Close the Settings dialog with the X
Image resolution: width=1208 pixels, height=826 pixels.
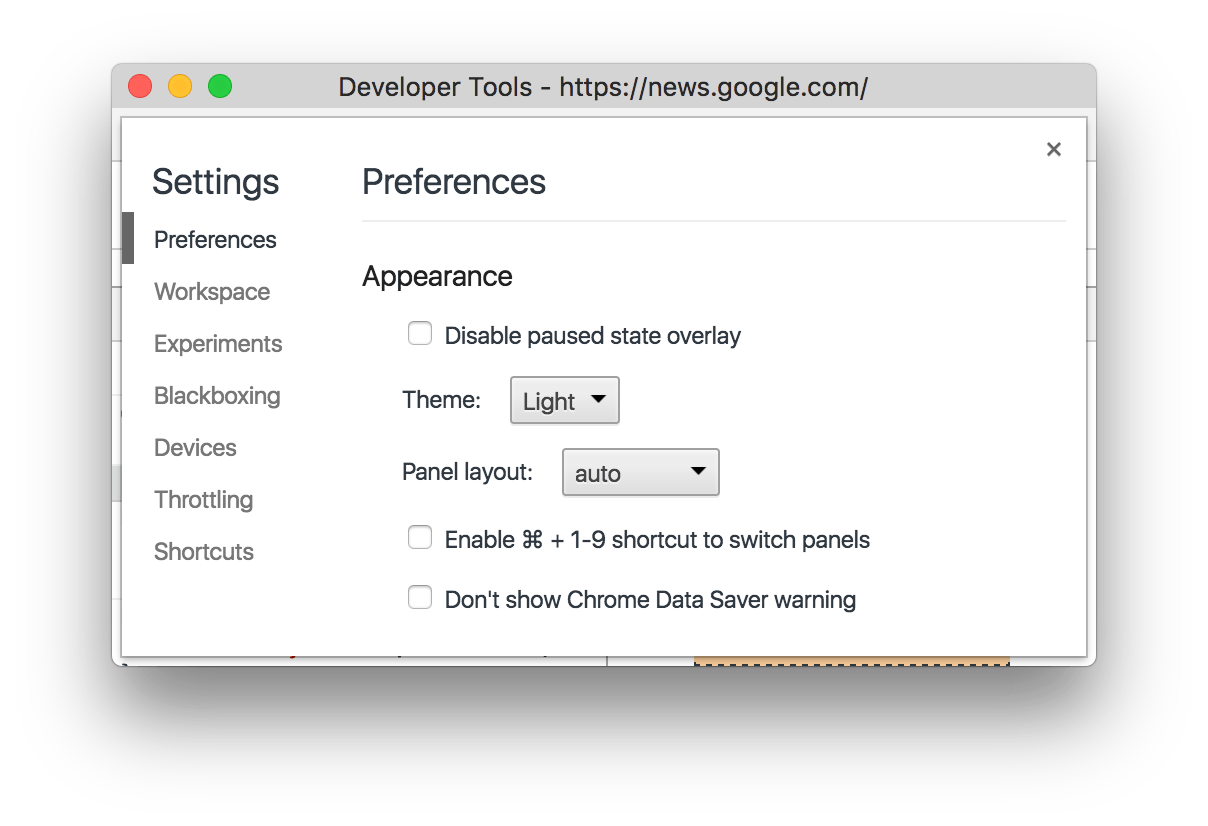pyautogui.click(x=1053, y=148)
